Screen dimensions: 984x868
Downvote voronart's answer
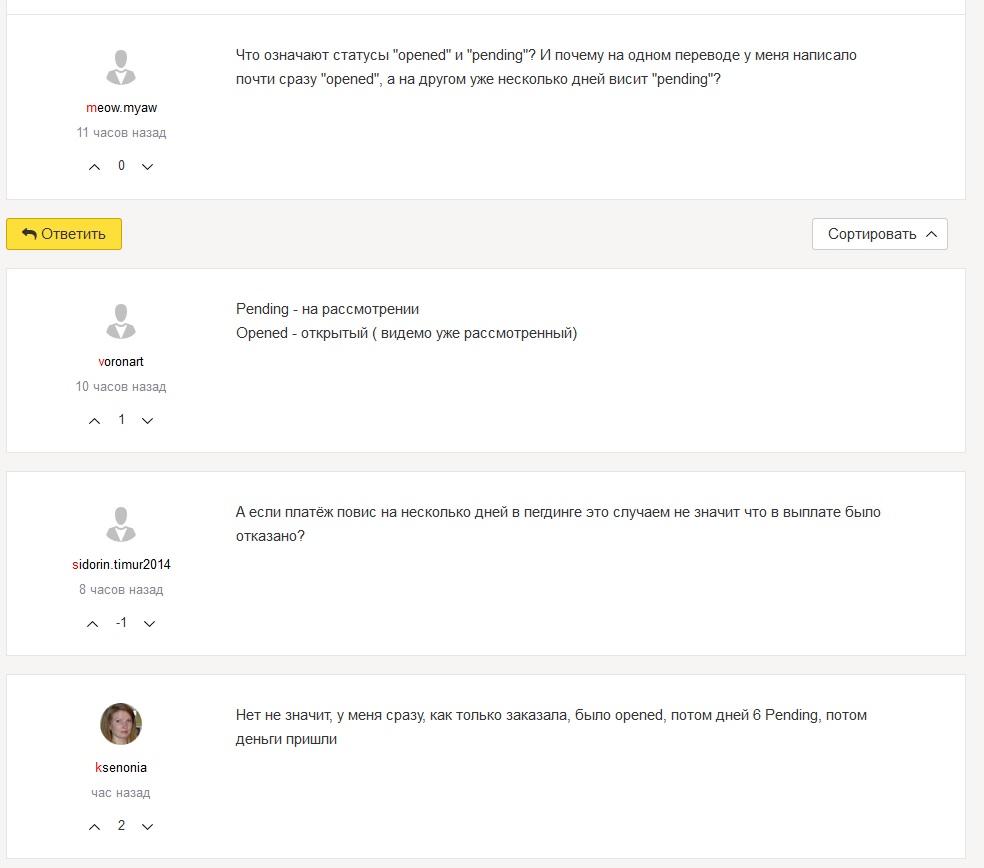point(147,421)
